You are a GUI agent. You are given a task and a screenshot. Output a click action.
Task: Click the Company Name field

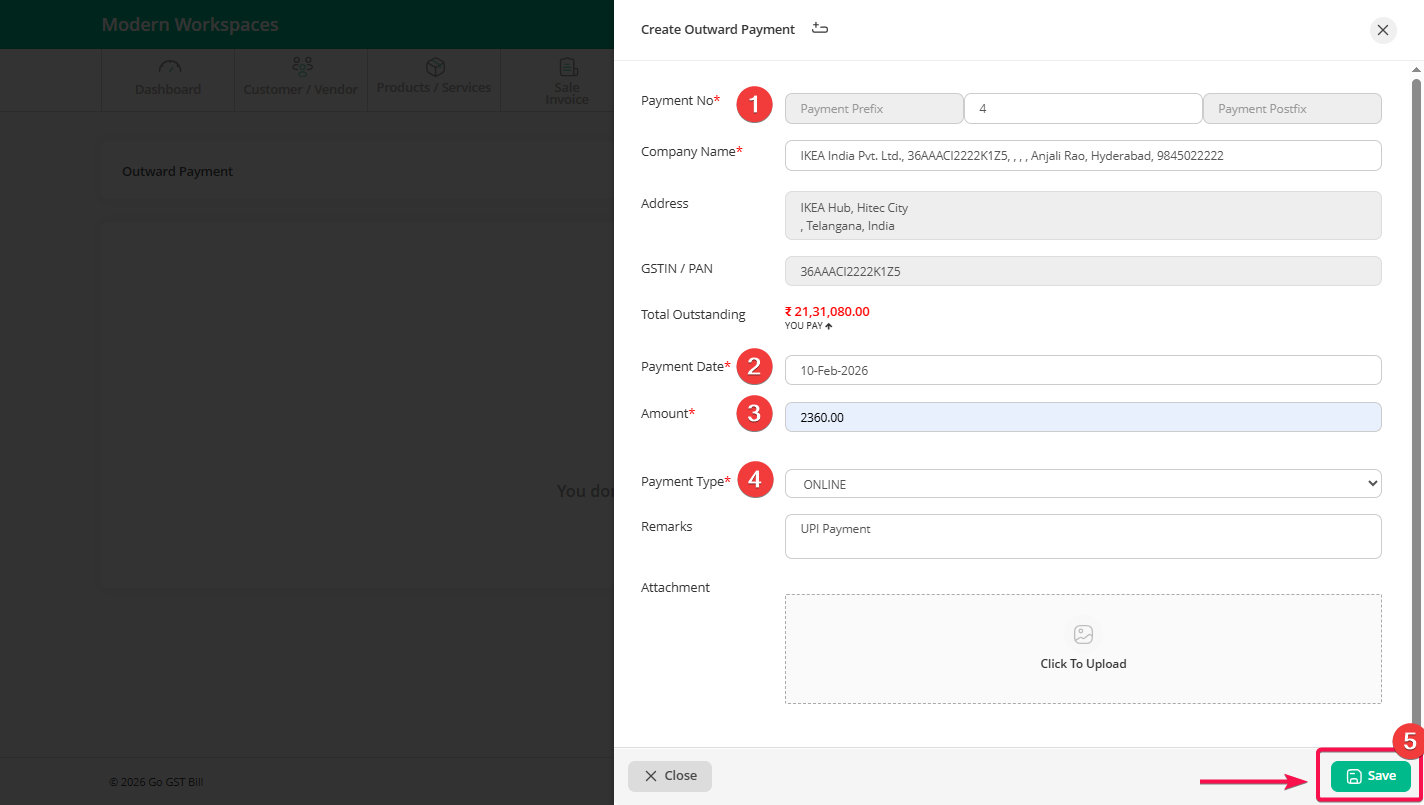click(1083, 156)
